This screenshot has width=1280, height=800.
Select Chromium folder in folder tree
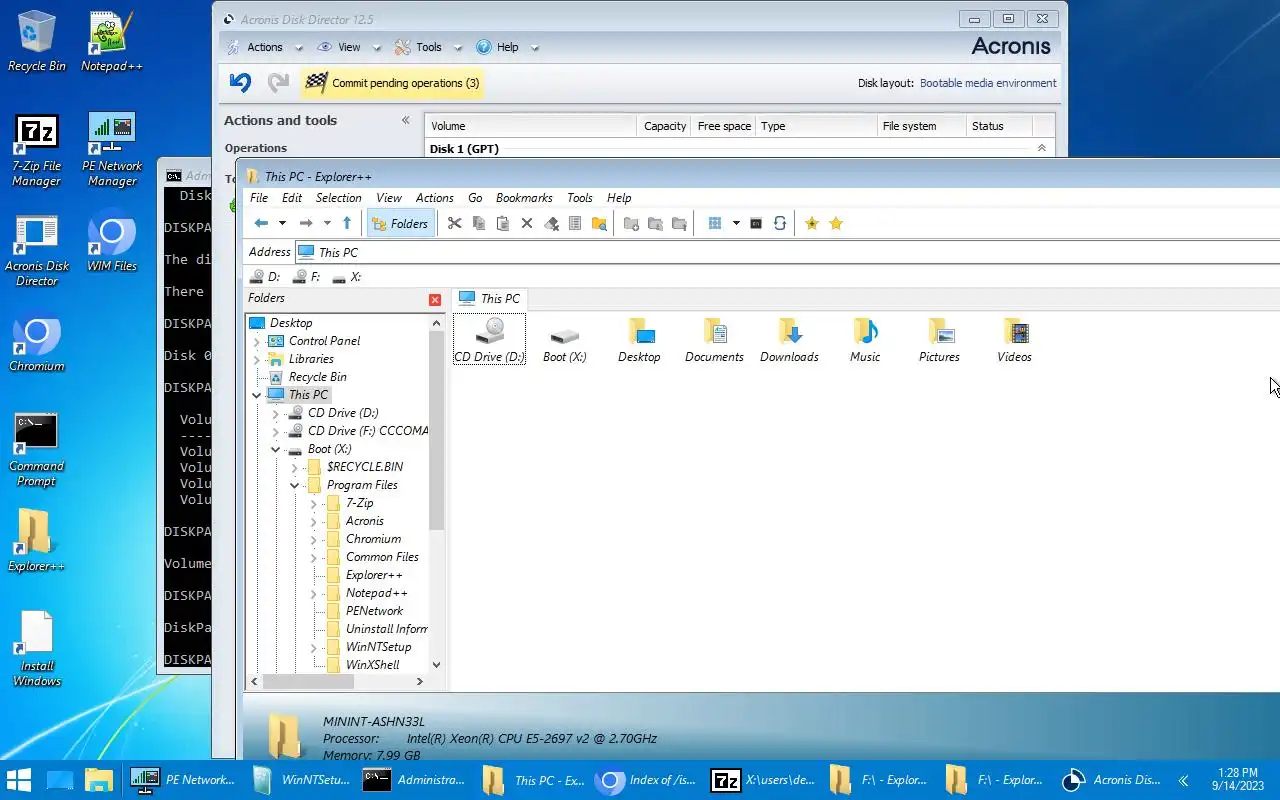tap(373, 539)
